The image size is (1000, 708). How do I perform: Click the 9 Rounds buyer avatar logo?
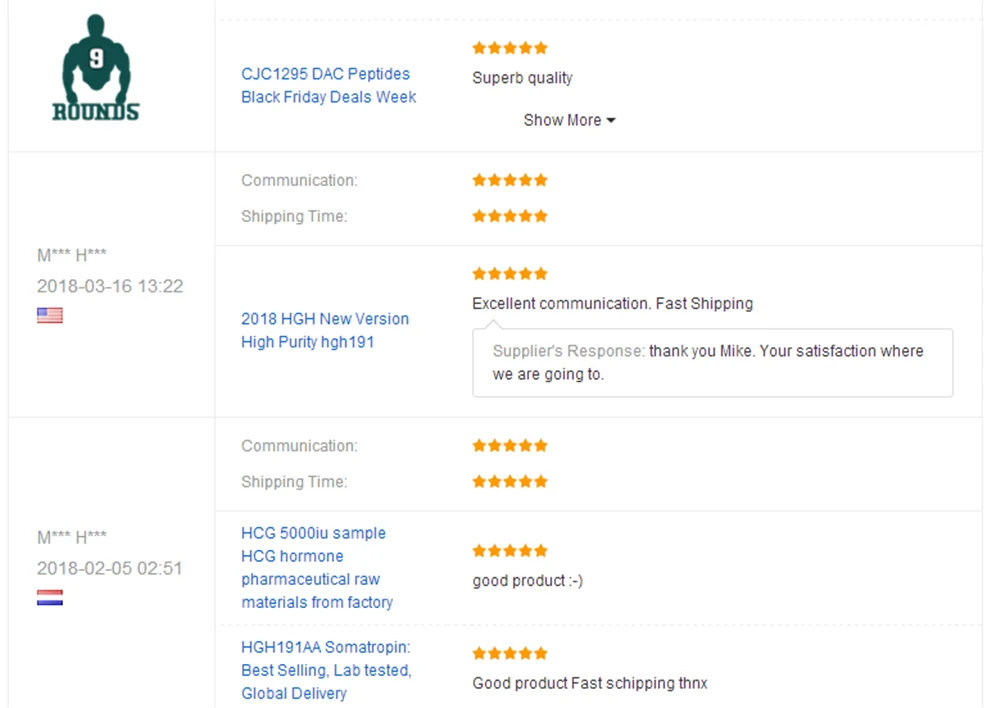point(96,68)
